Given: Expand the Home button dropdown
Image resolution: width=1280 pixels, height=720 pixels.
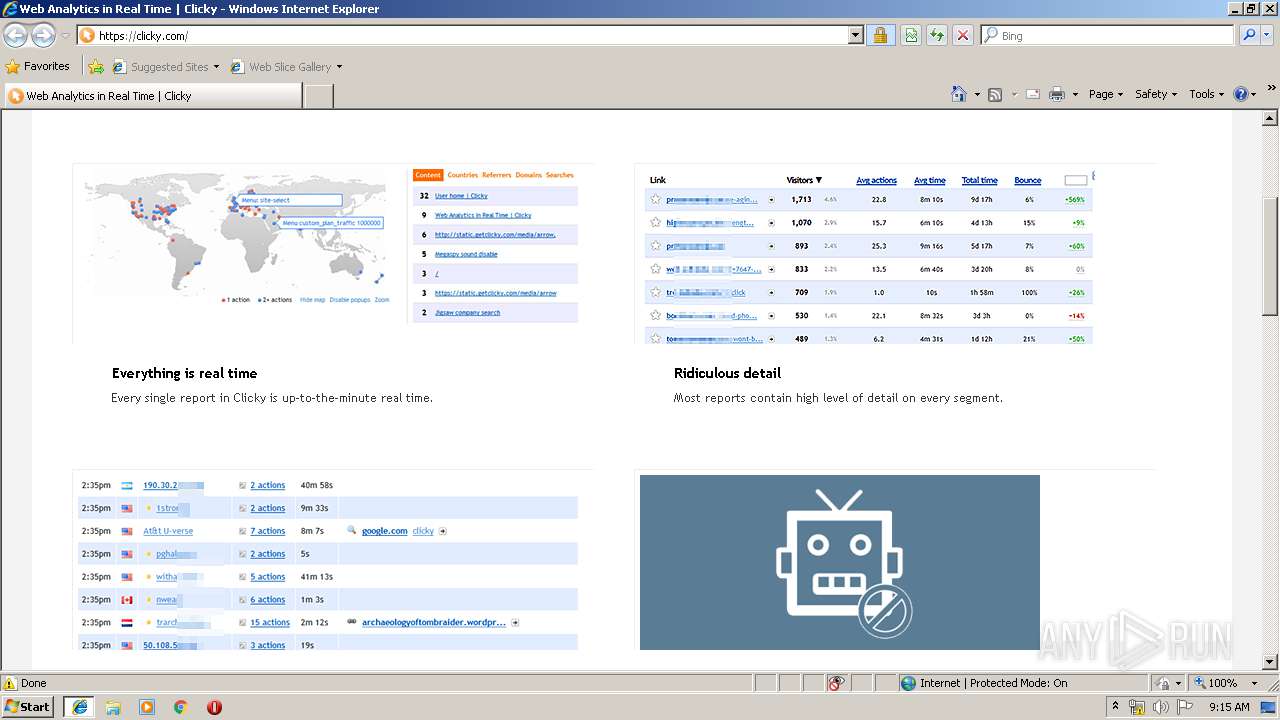Looking at the screenshot, I should point(975,94).
